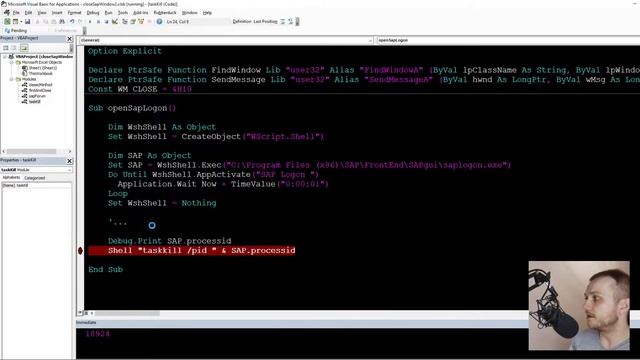Click the Reset stop icon
The height and width of the screenshot is (360, 640).
click(x=107, y=21)
